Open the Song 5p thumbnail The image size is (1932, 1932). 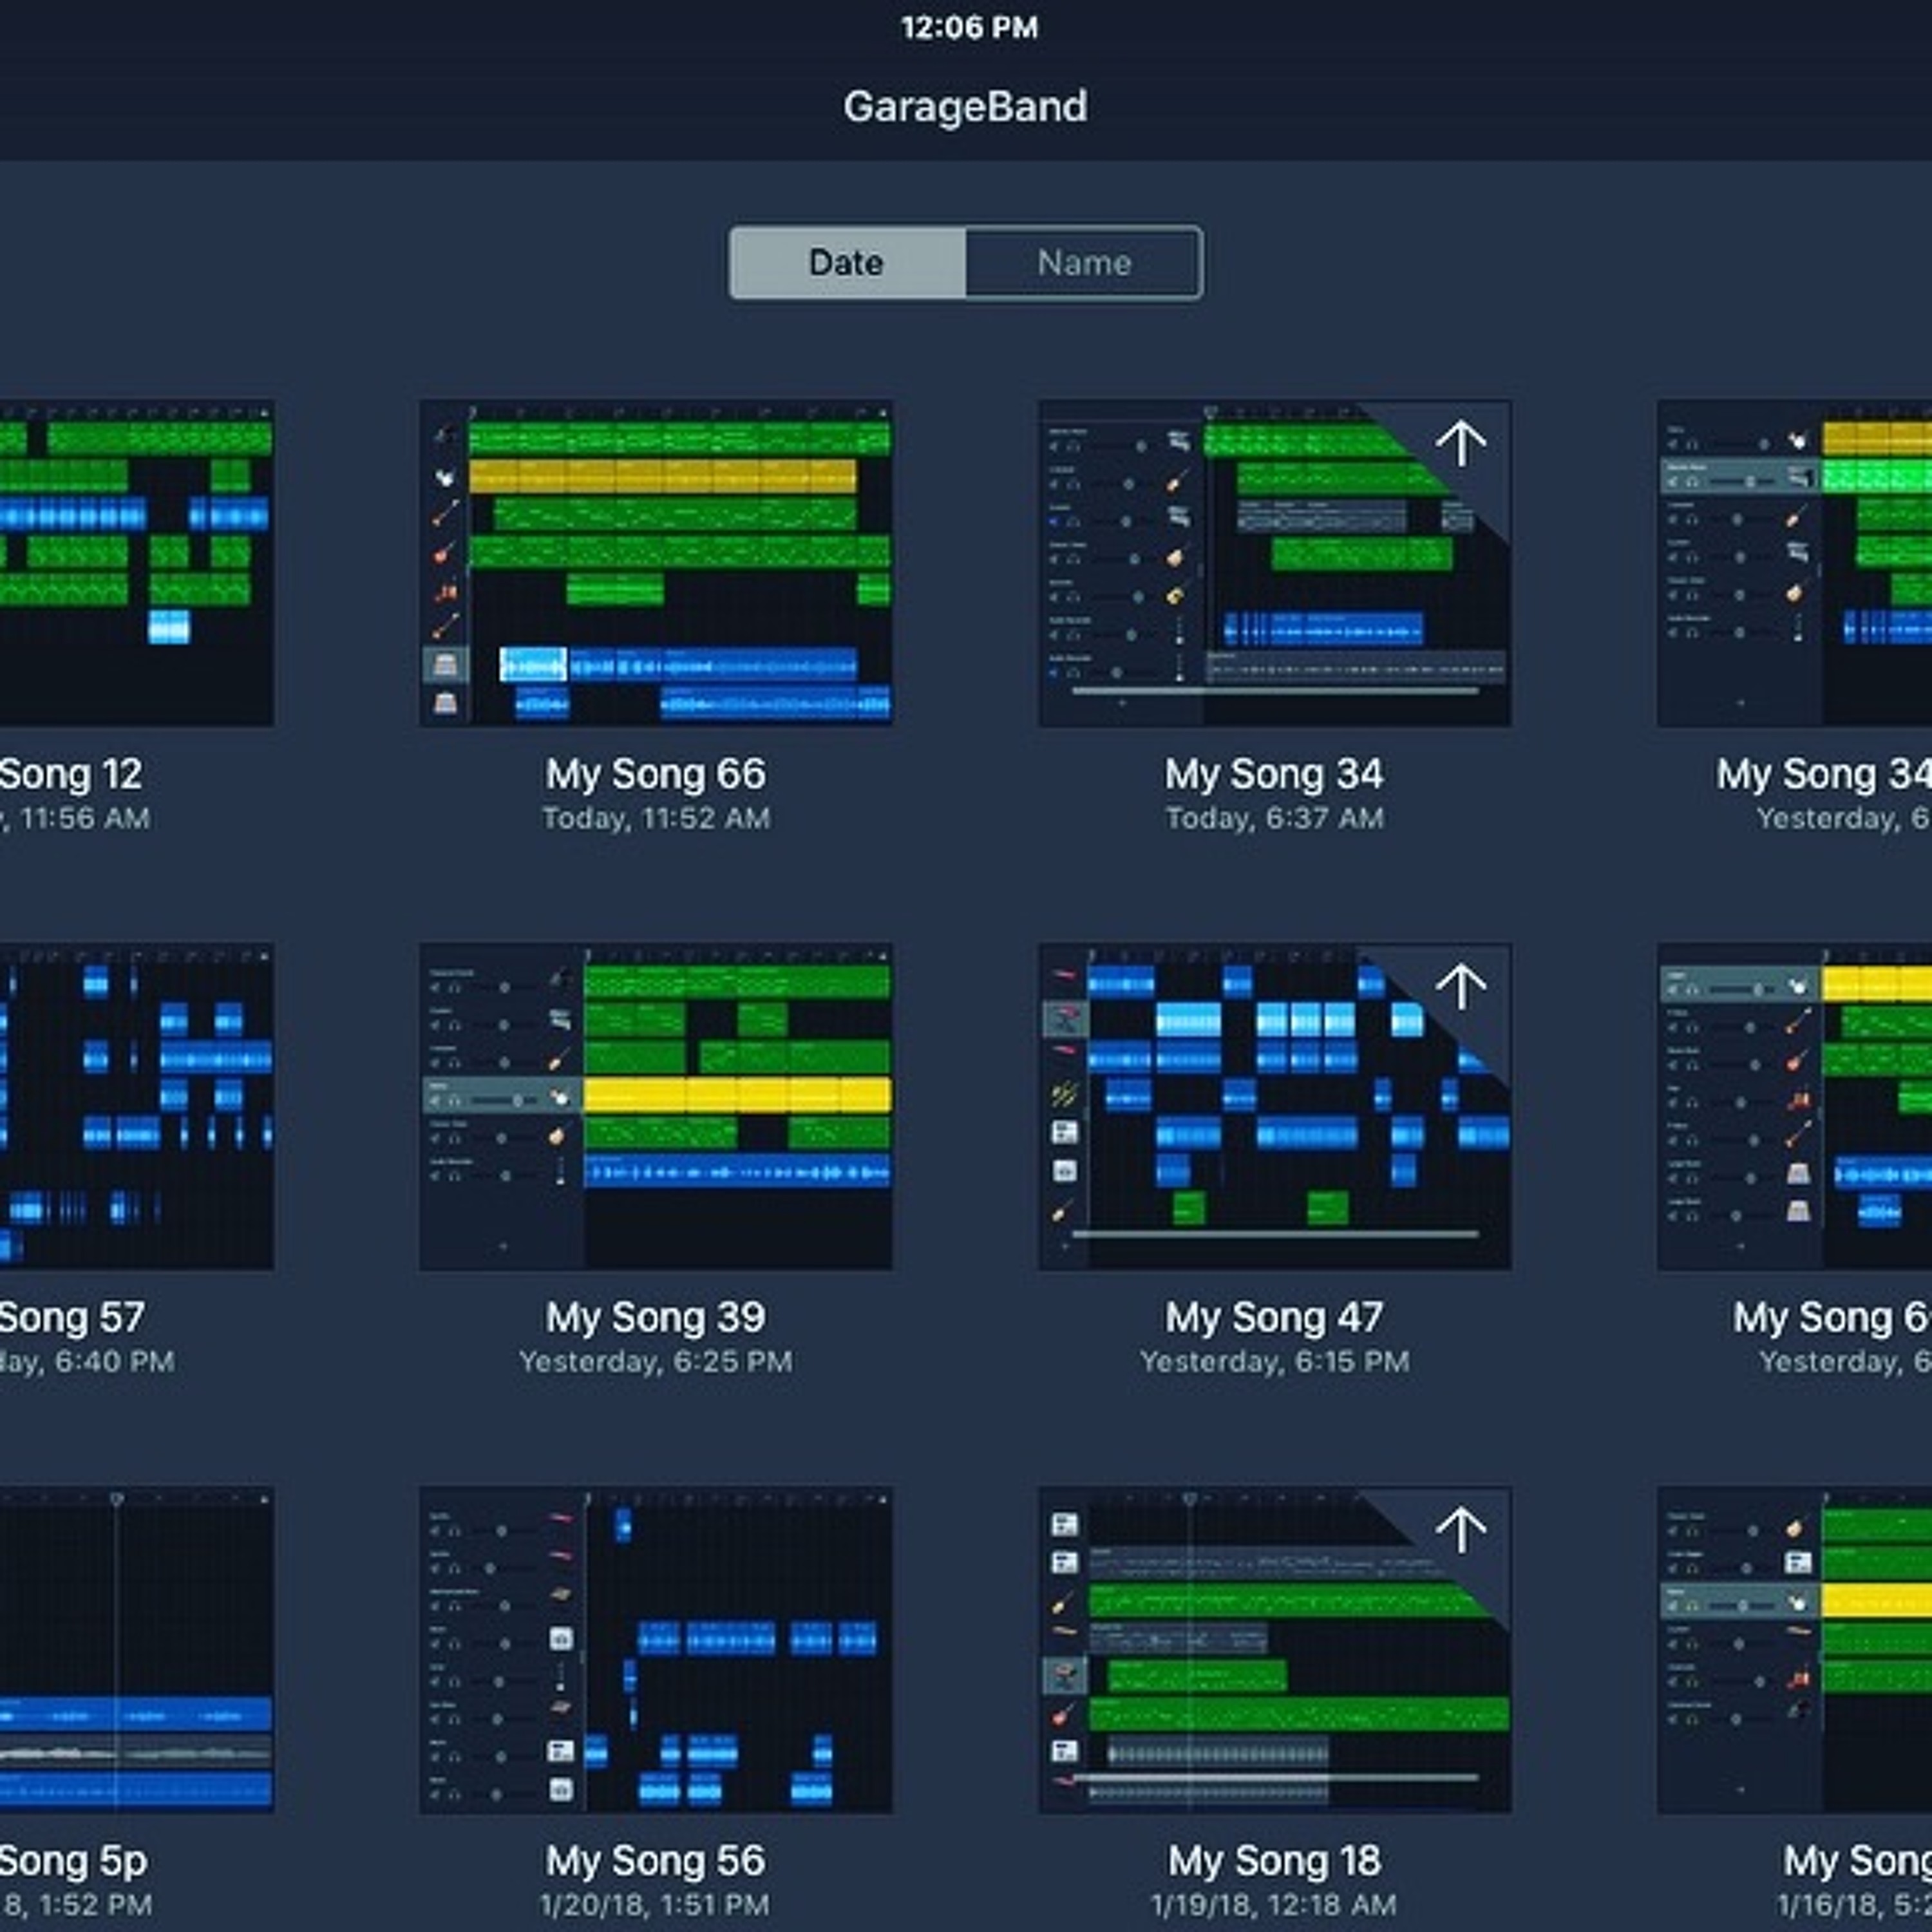[136, 1650]
